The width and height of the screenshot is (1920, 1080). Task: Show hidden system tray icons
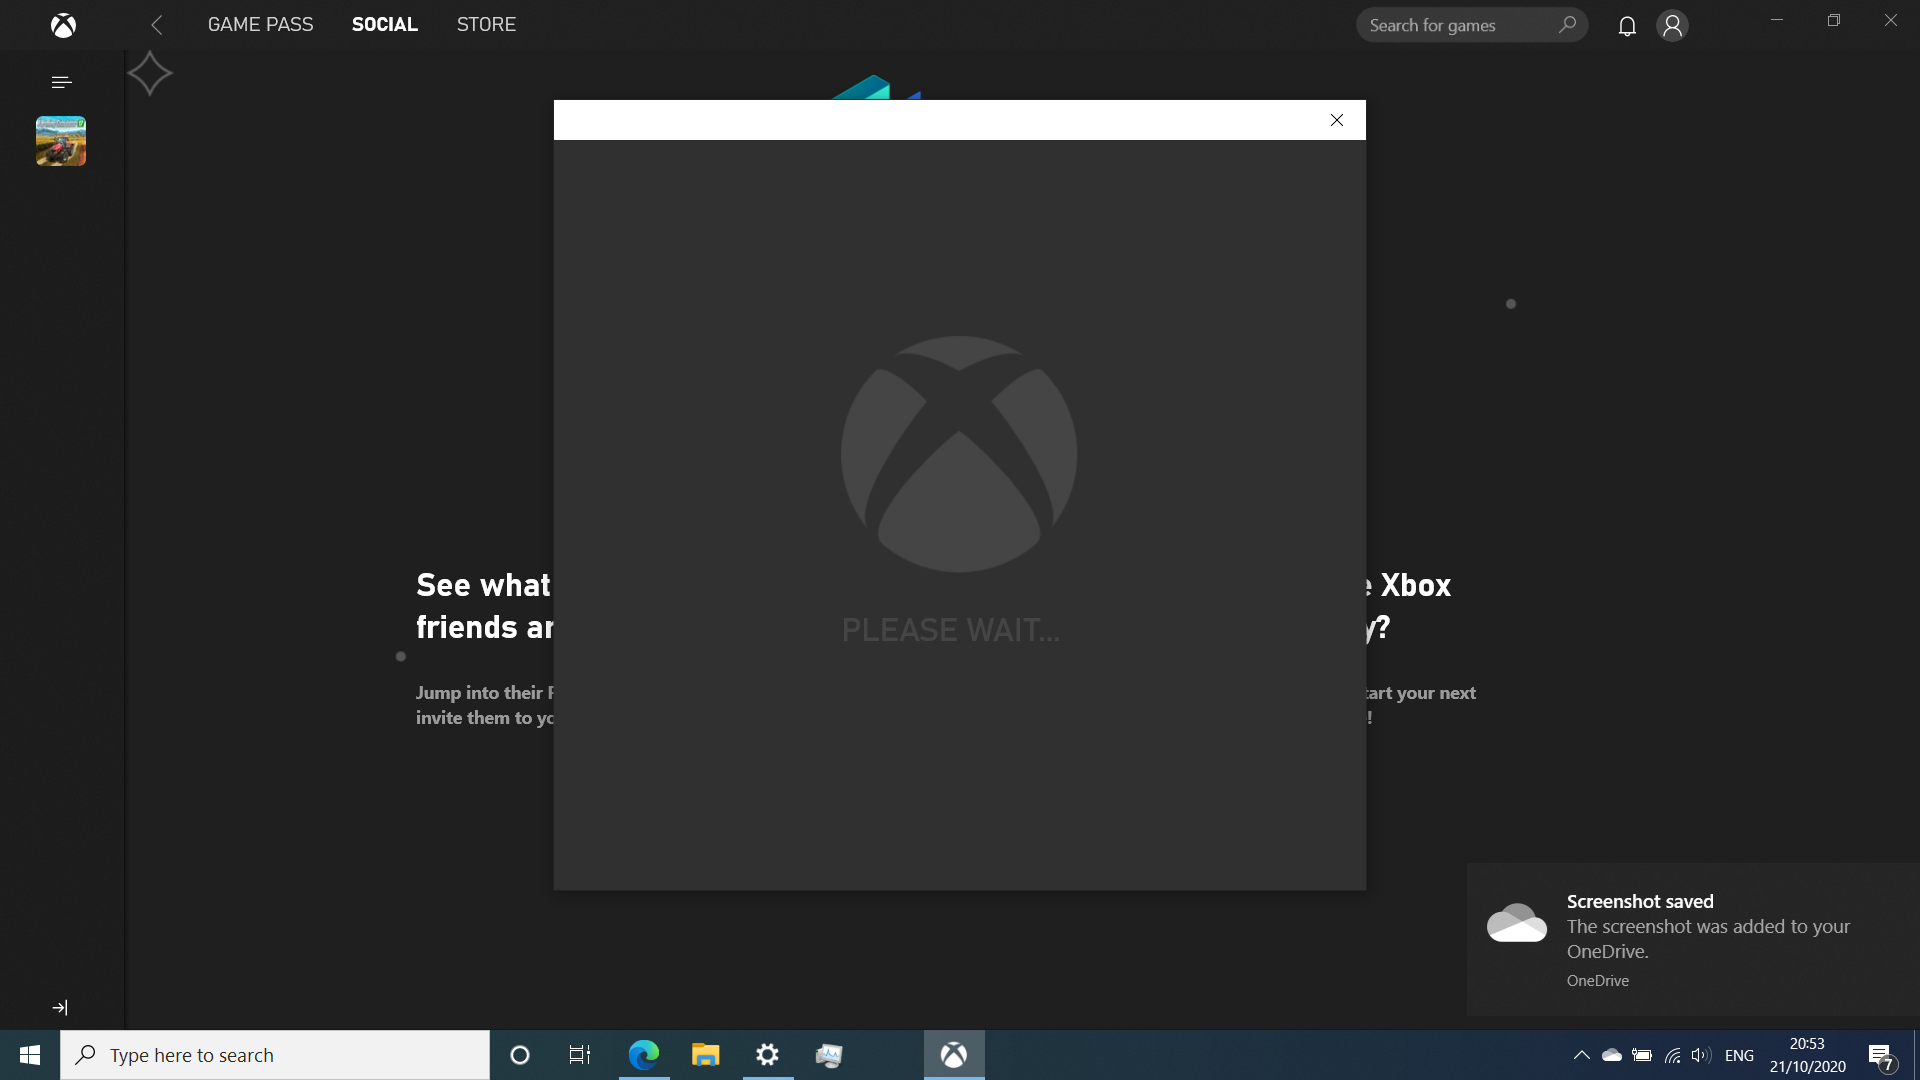click(x=1582, y=1055)
